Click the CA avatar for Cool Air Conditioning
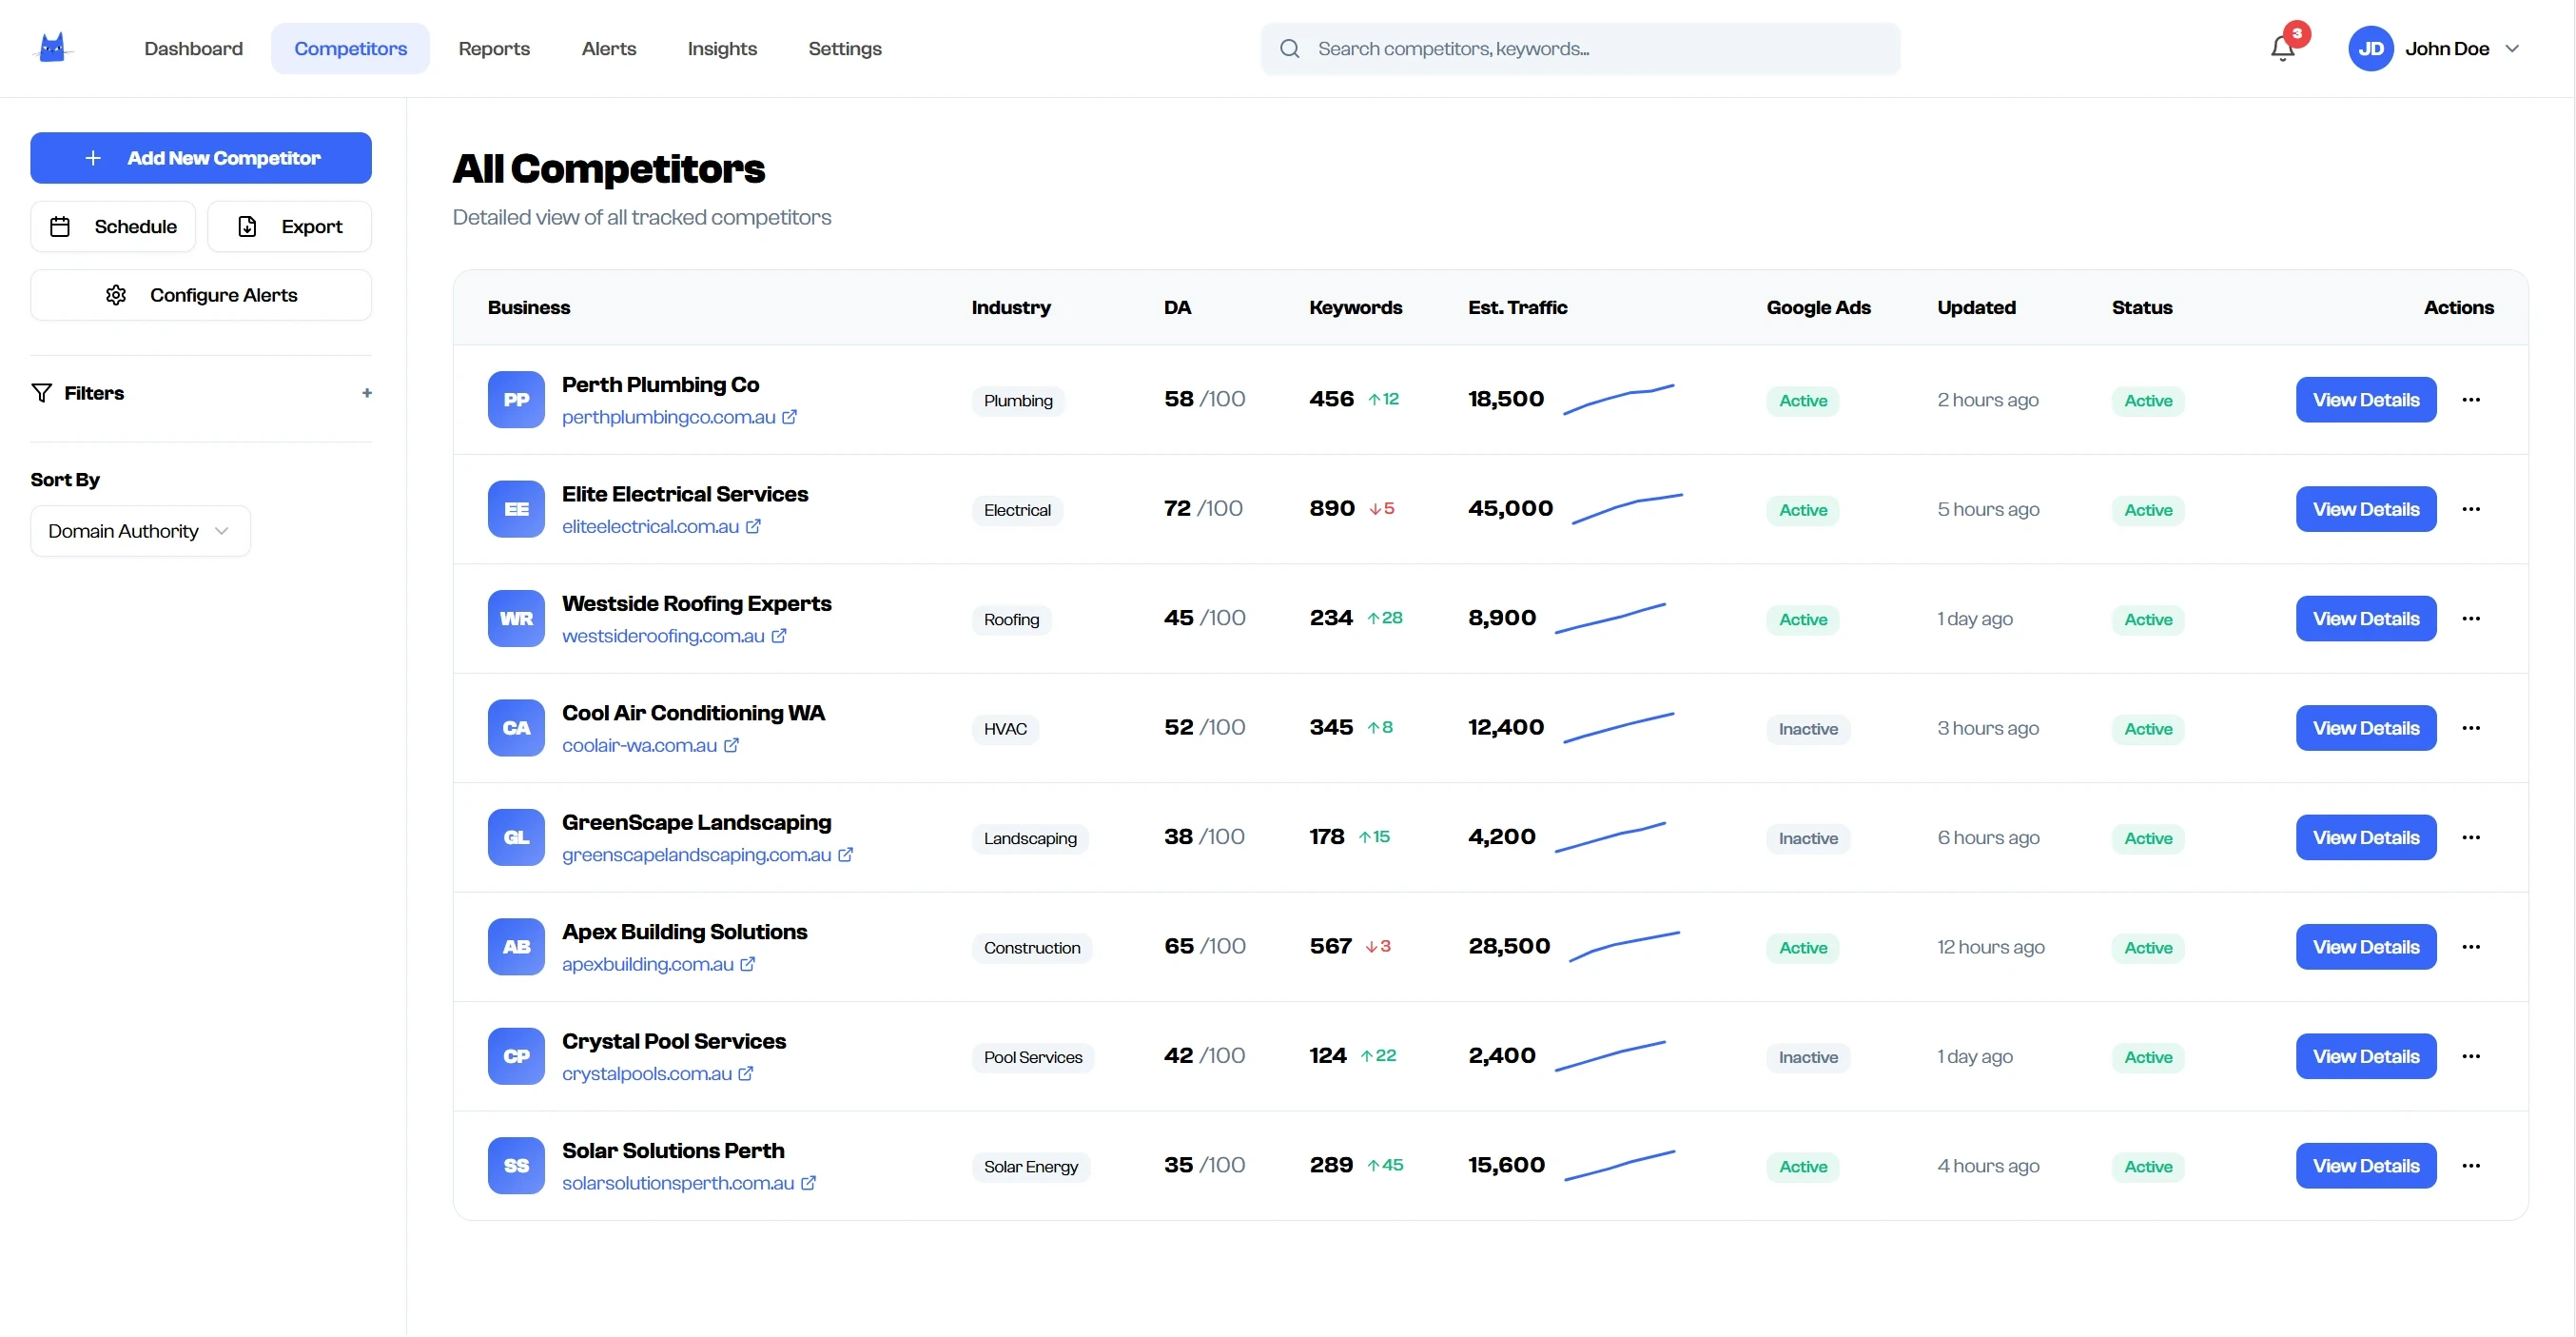The image size is (2576, 1337). (516, 728)
